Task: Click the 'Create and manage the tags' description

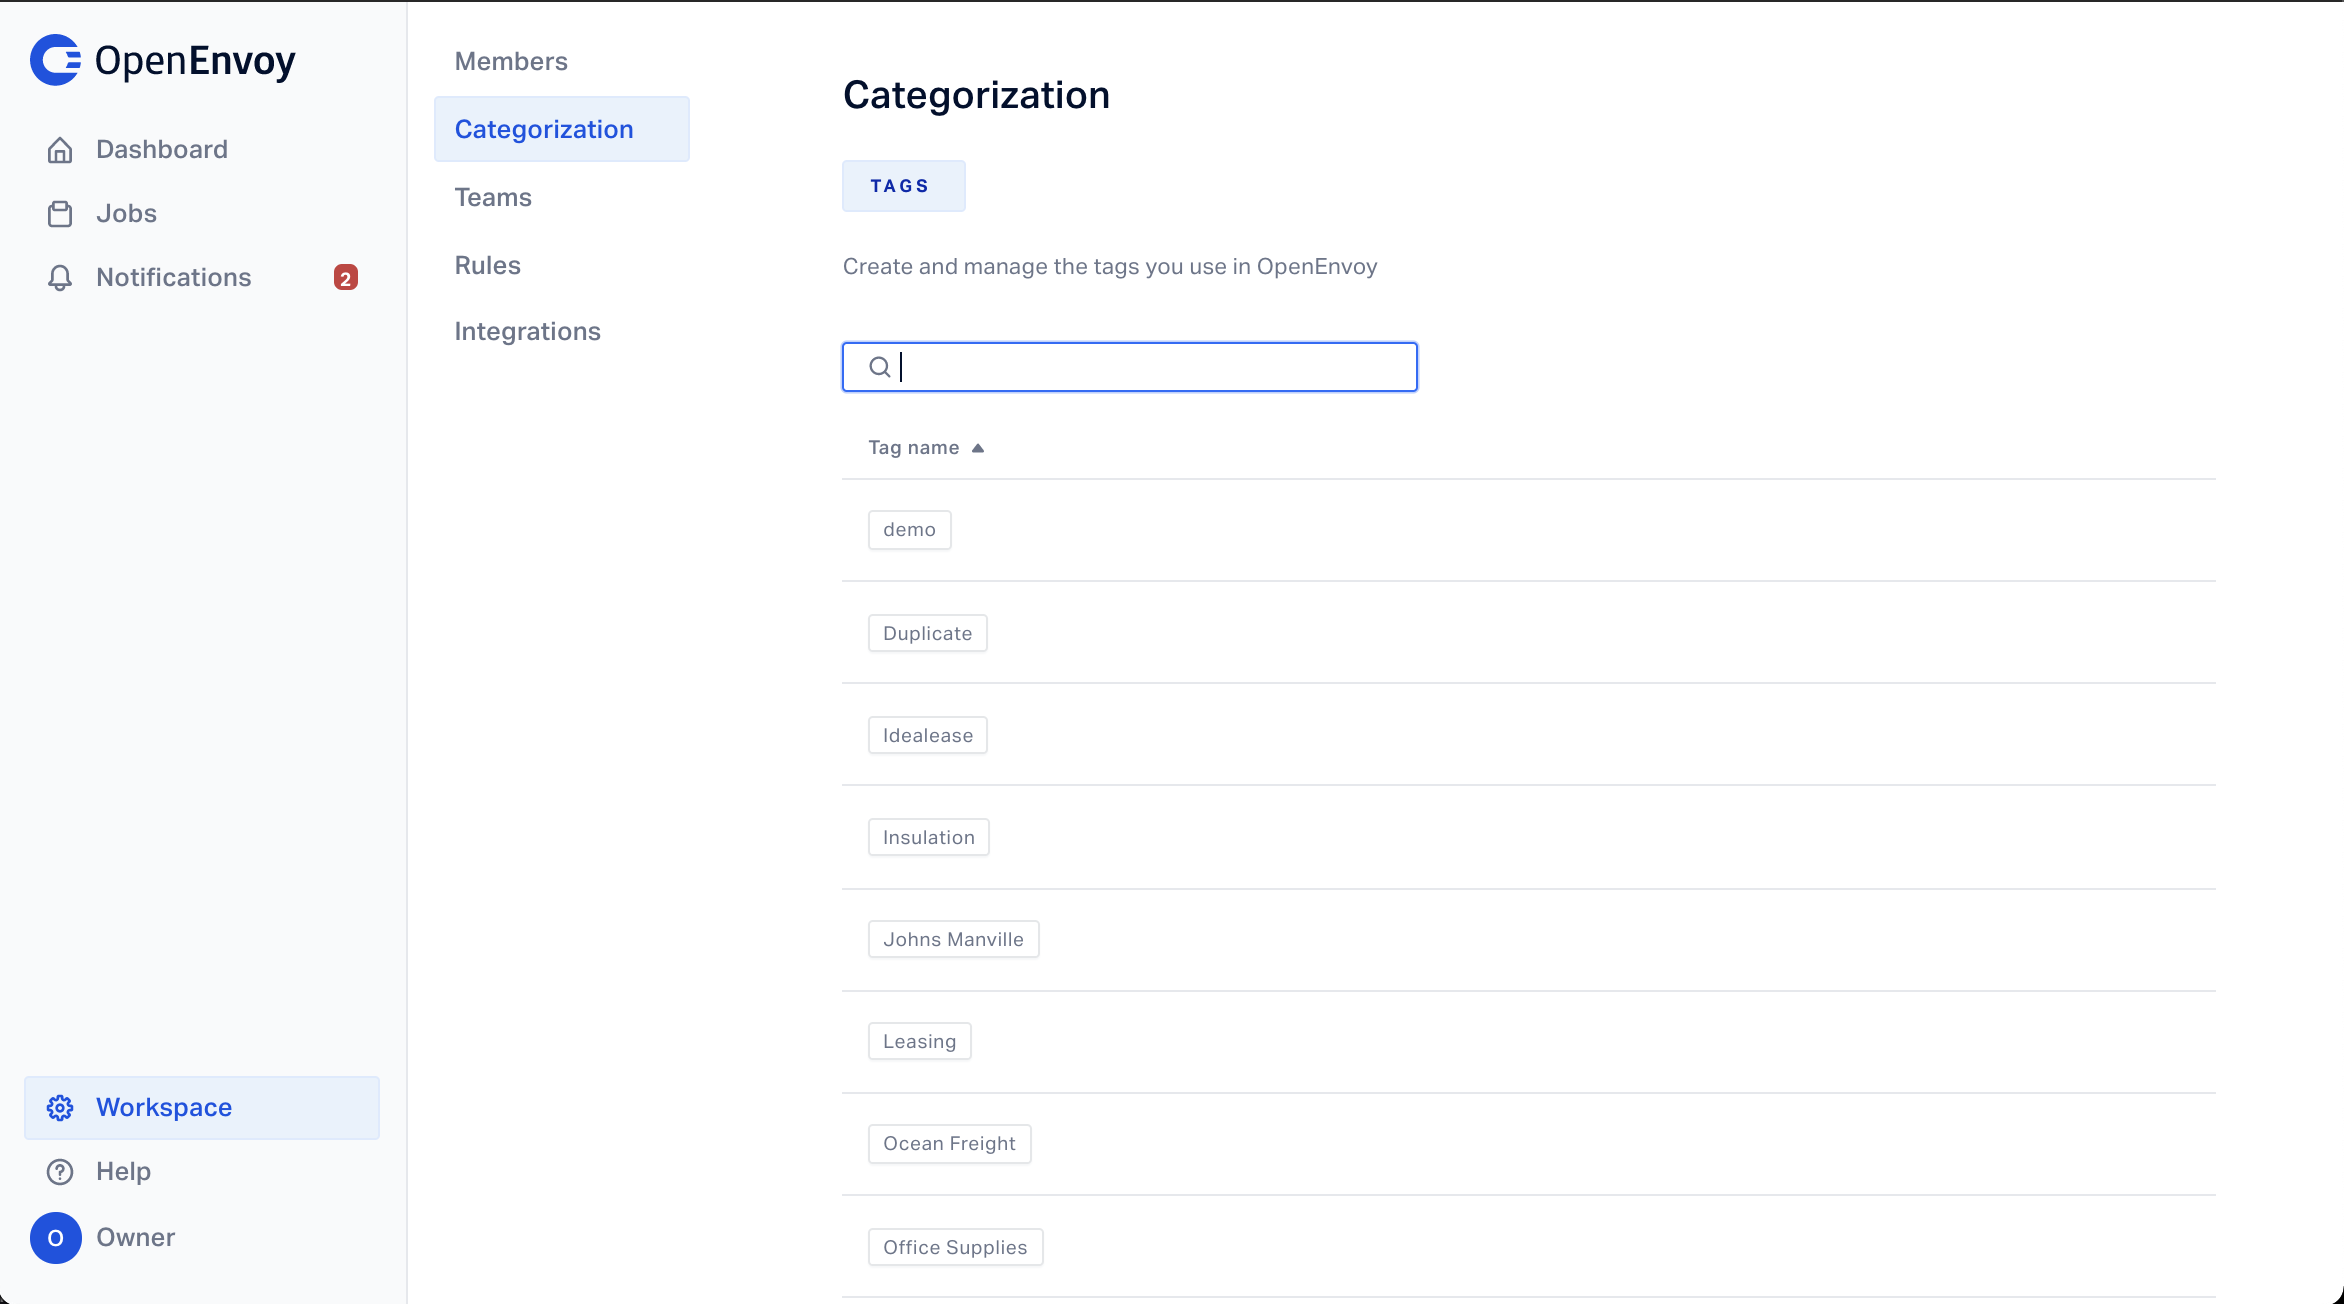Action: click(1110, 267)
